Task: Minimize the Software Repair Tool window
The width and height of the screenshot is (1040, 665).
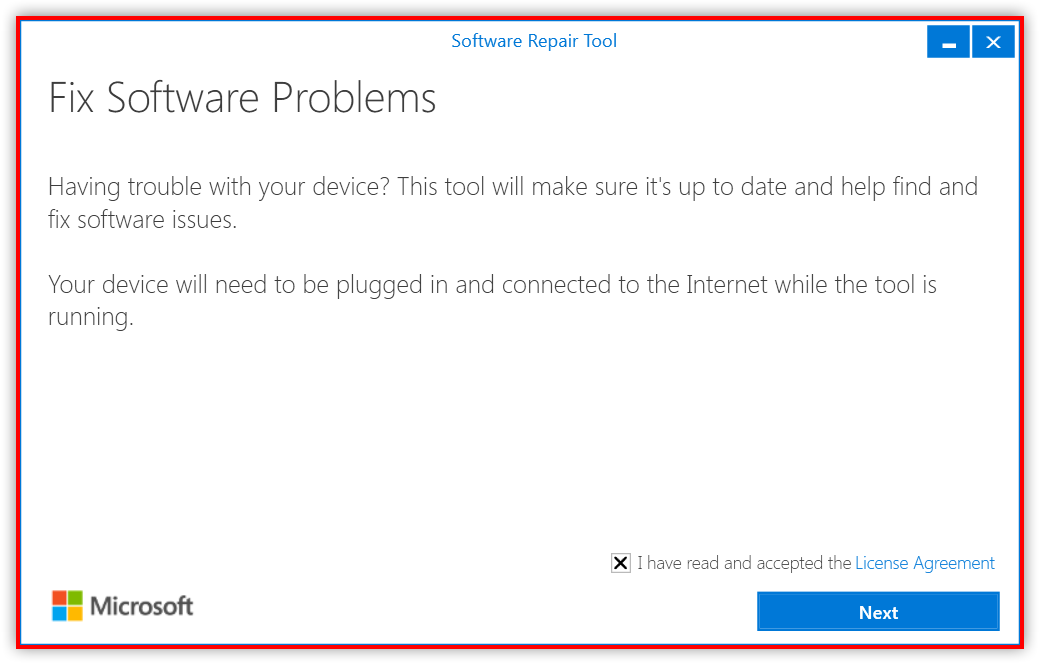Action: [948, 42]
